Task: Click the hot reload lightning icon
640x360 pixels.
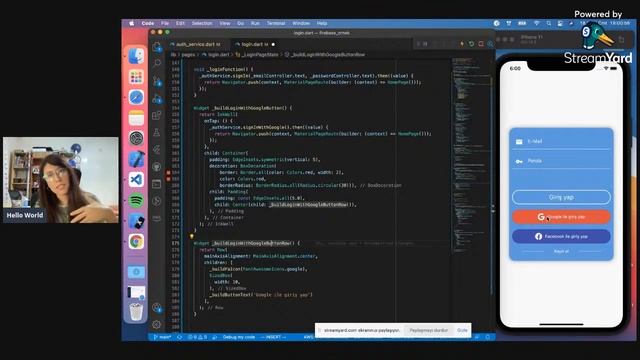Action: tap(462, 44)
